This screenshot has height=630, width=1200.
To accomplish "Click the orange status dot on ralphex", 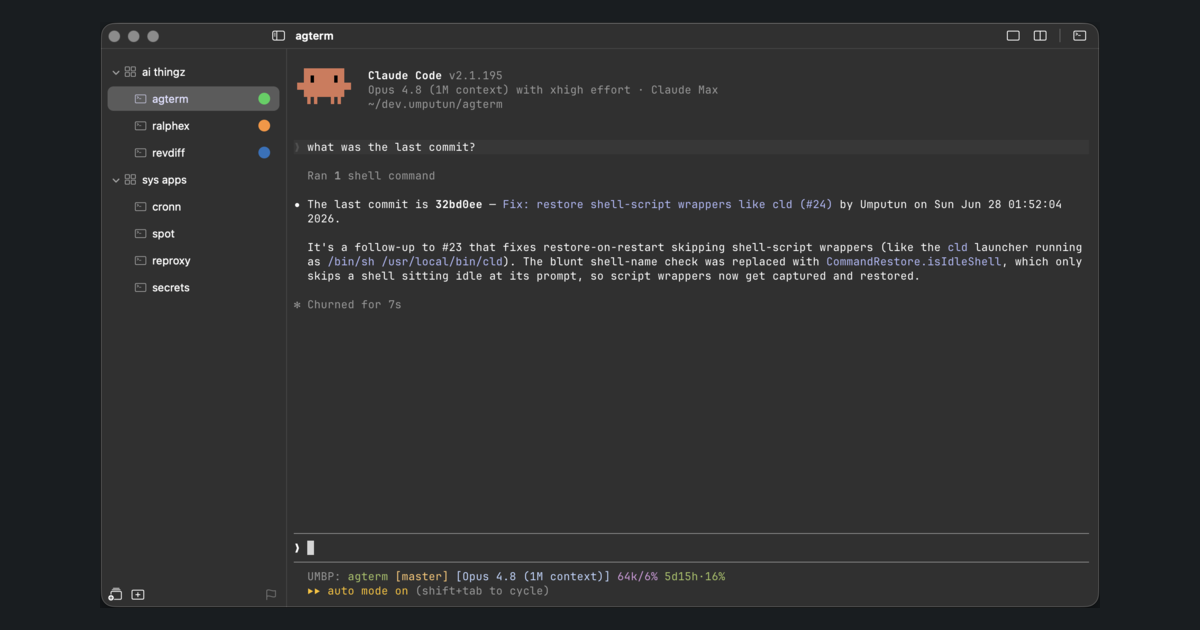I will tap(264, 126).
